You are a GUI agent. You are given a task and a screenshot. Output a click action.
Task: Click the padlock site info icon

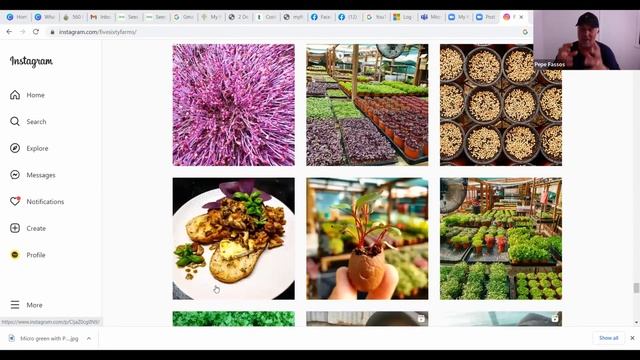(52, 32)
